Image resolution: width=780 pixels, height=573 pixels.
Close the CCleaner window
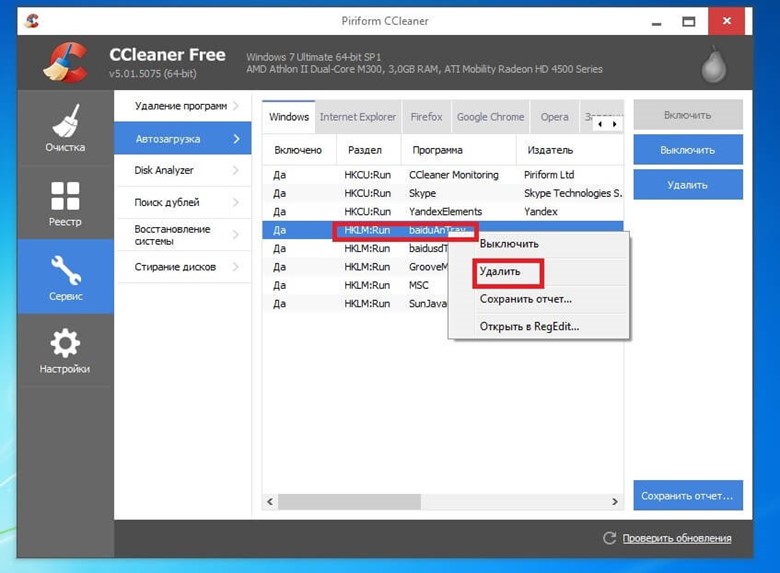[726, 21]
